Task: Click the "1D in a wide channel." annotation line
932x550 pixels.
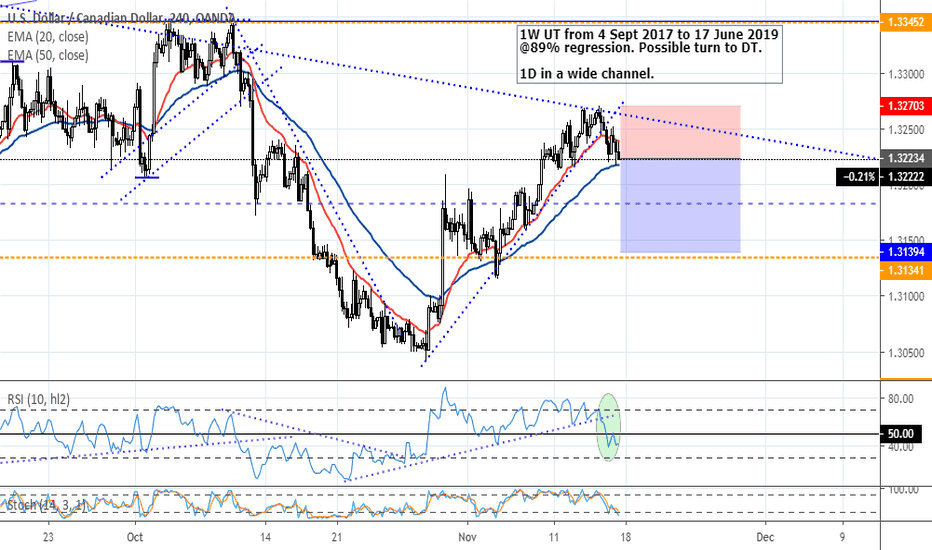Action: tap(587, 74)
